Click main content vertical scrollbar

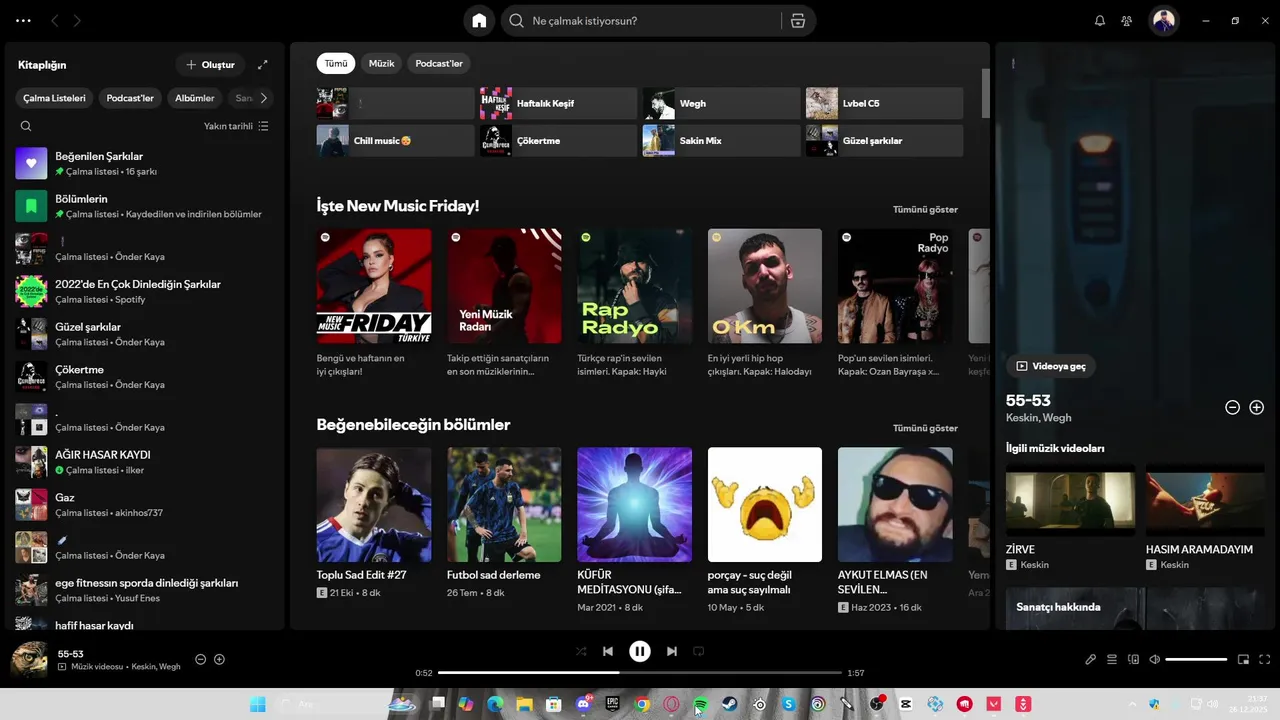pyautogui.click(x=986, y=93)
